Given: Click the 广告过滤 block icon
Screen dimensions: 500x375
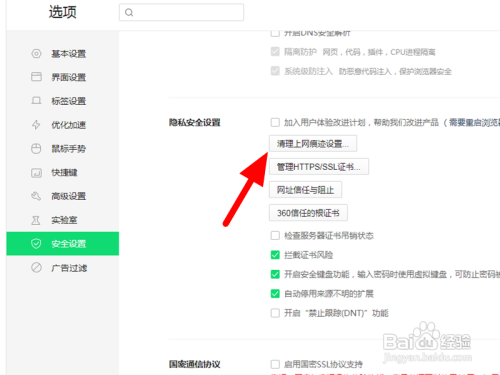Looking at the screenshot, I should [36, 268].
